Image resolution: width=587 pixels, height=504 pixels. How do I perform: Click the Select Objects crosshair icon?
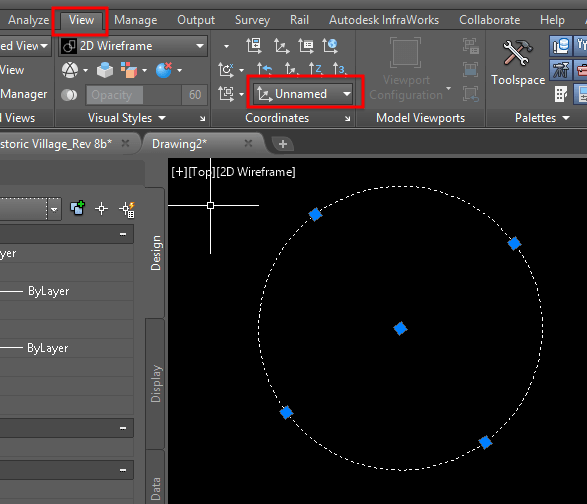pos(101,209)
